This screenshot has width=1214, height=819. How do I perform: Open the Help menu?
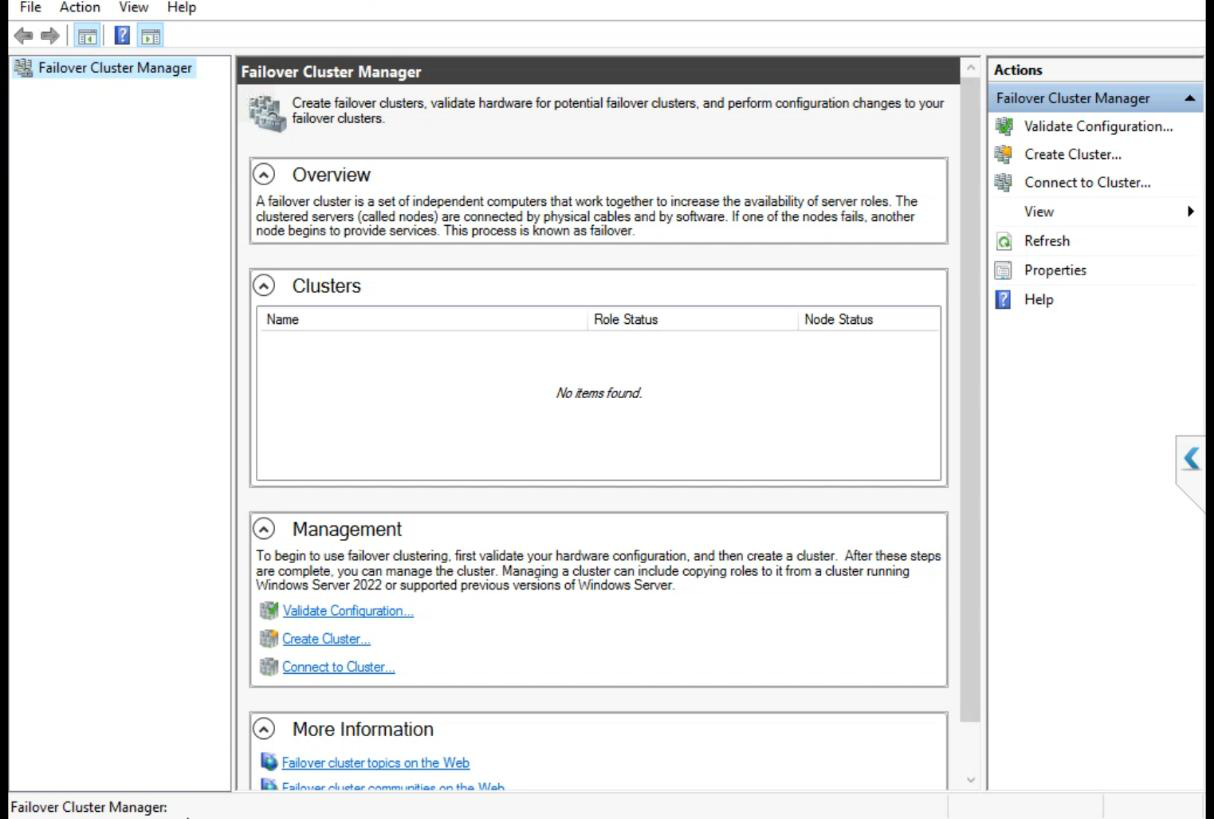(x=181, y=8)
